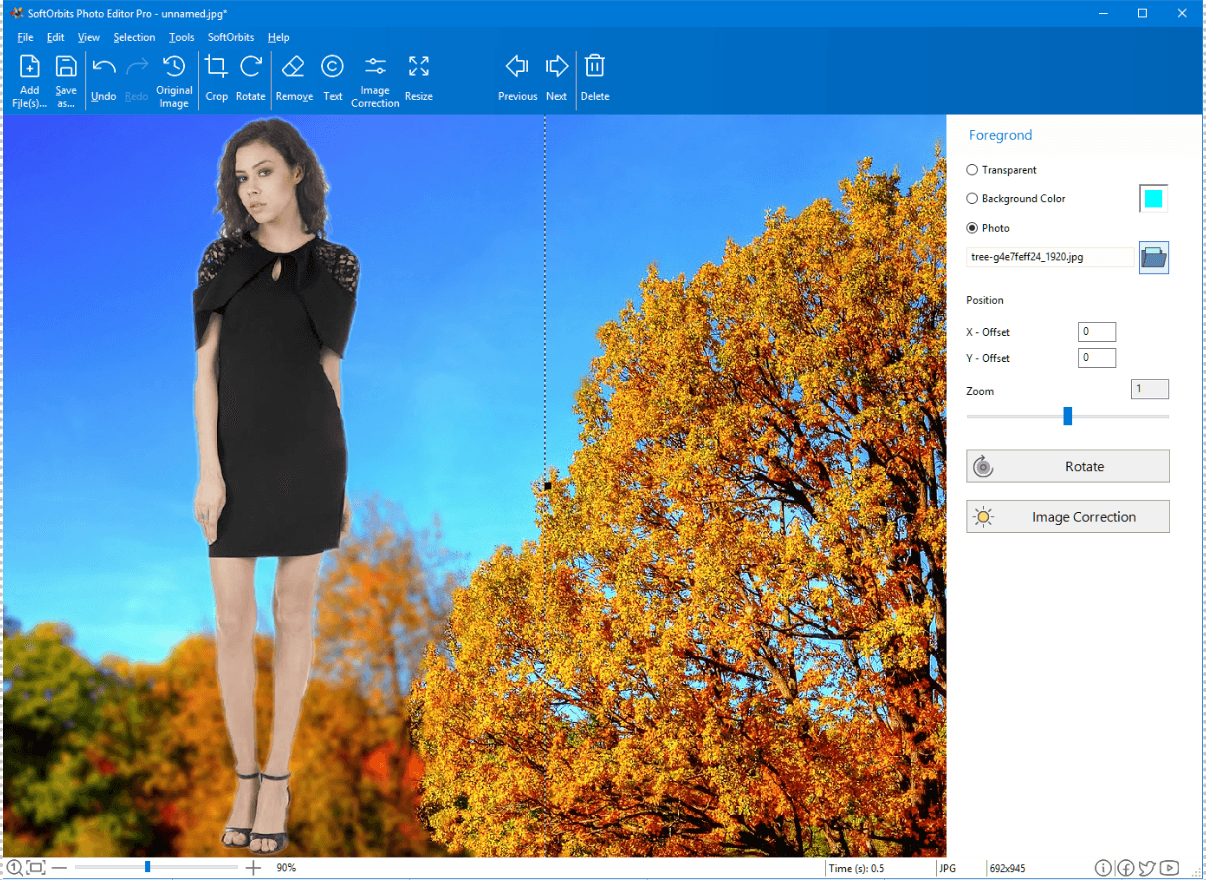This screenshot has width=1206, height=880.
Task: Pick the cyan background color swatch
Action: (1152, 198)
